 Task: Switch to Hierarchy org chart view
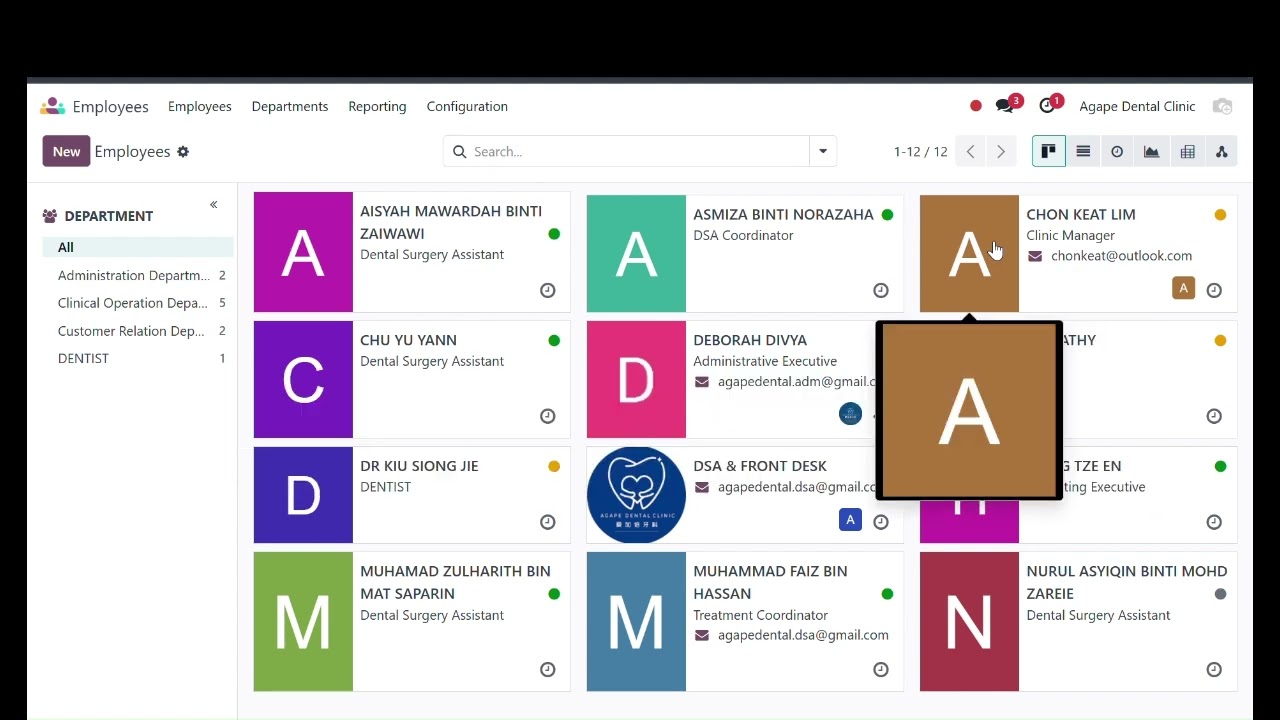pyautogui.click(x=1221, y=152)
